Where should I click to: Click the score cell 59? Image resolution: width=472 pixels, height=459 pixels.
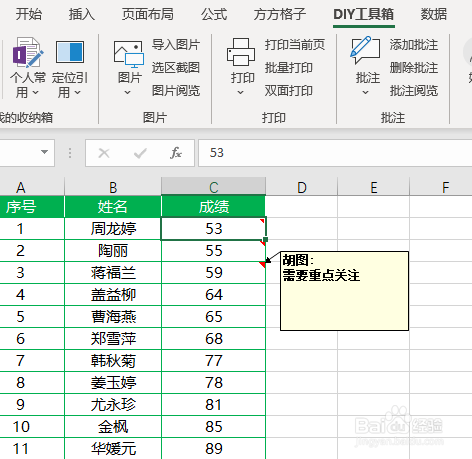coord(214,273)
